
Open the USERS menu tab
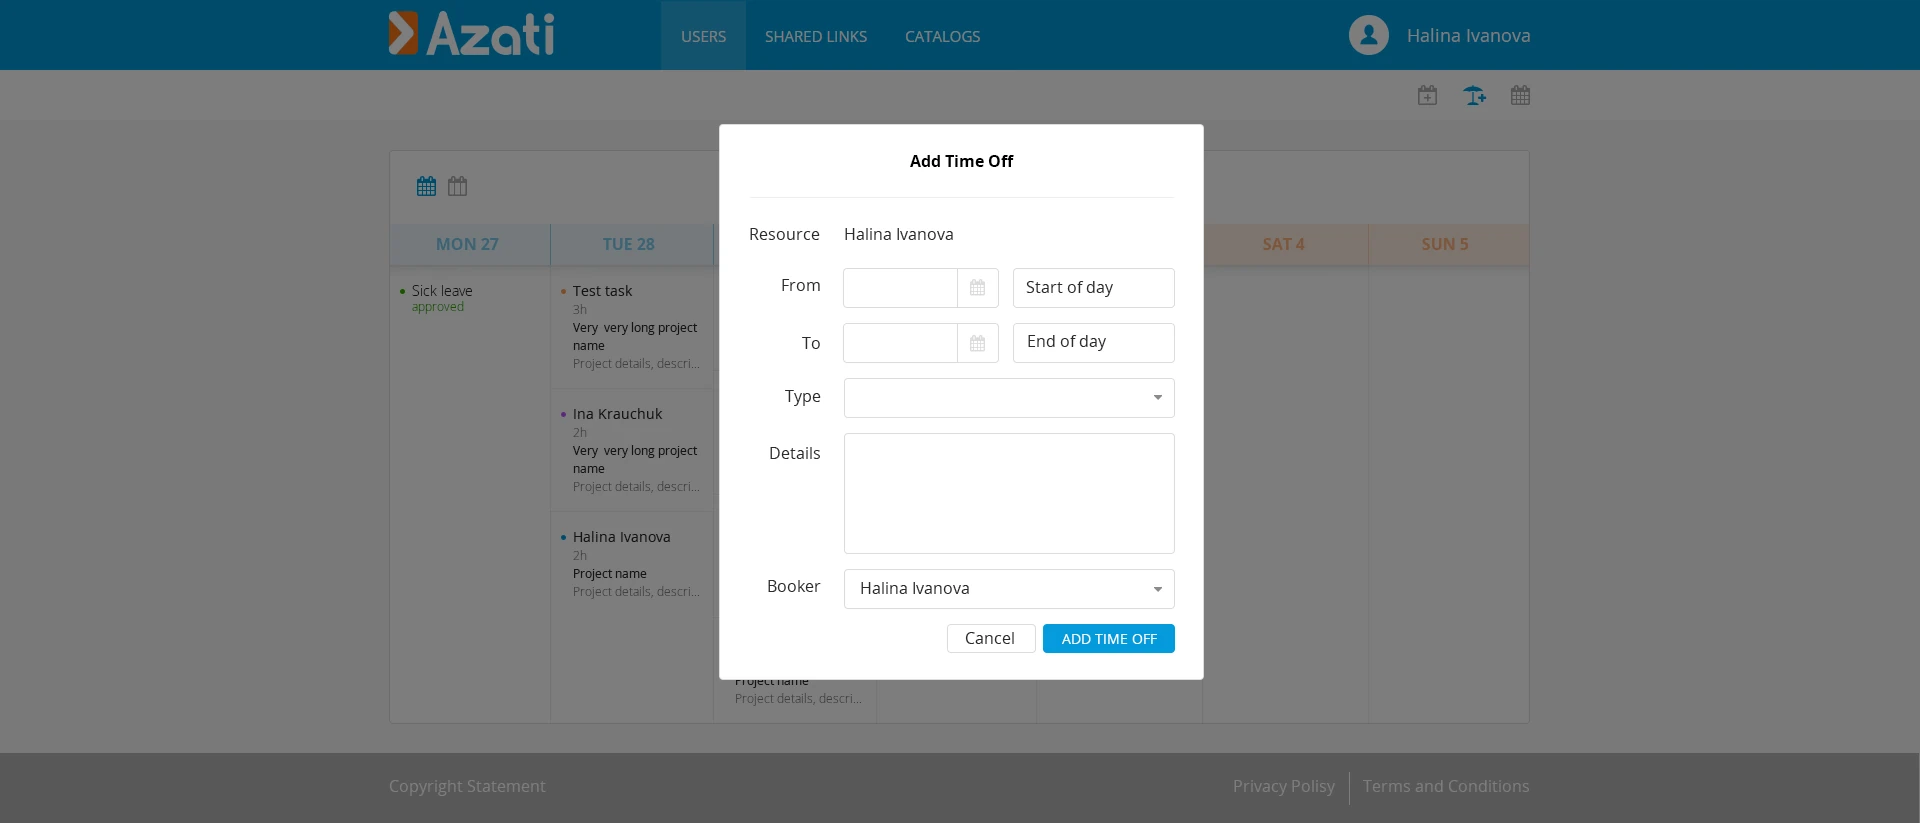[x=703, y=36]
